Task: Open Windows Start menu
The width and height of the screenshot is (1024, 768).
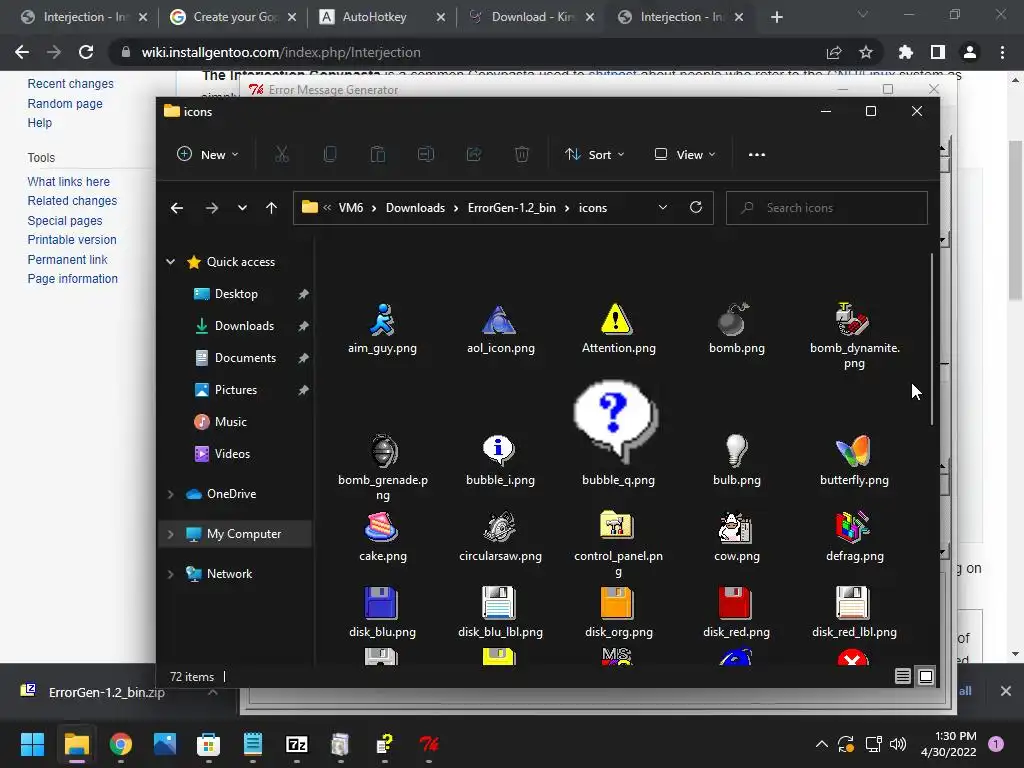Action: pos(32,744)
